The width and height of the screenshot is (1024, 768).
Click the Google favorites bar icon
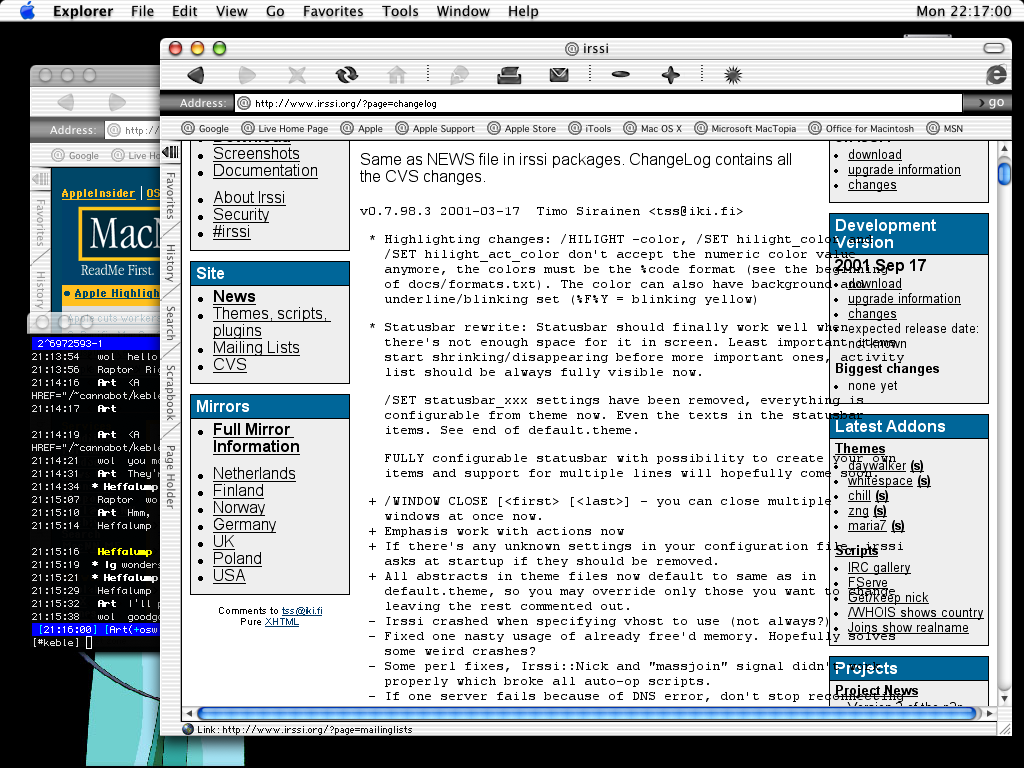[188, 128]
